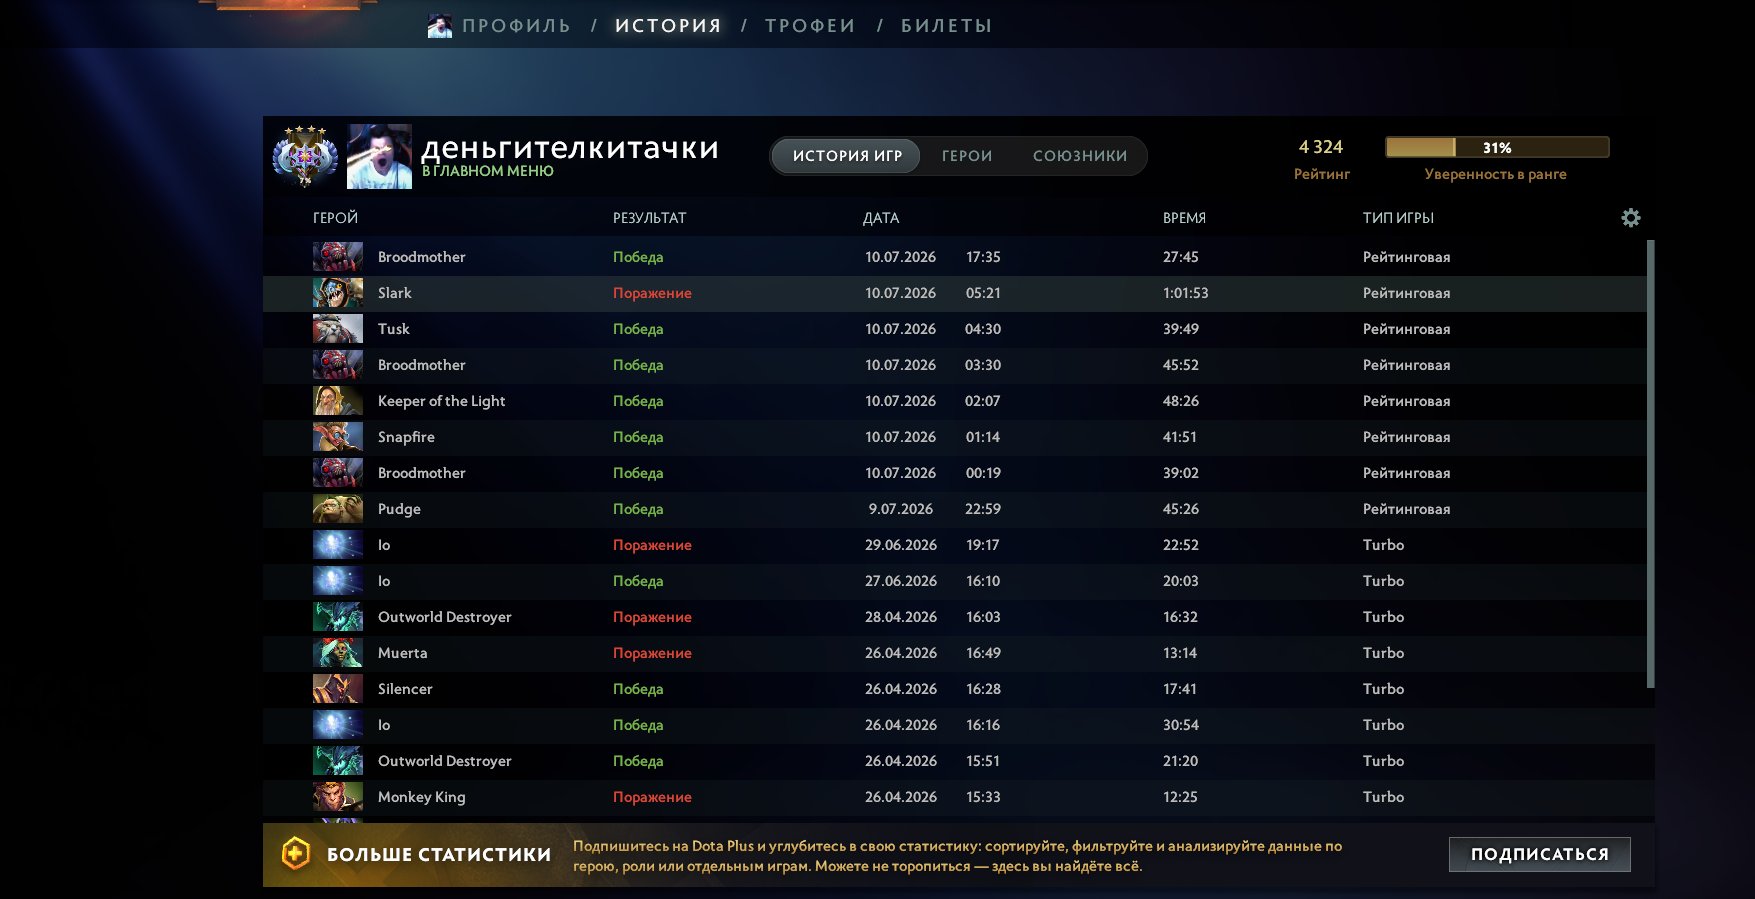The image size is (1755, 899).
Task: Click the 9.07.2026 date in Pudge row
Action: [x=900, y=509]
